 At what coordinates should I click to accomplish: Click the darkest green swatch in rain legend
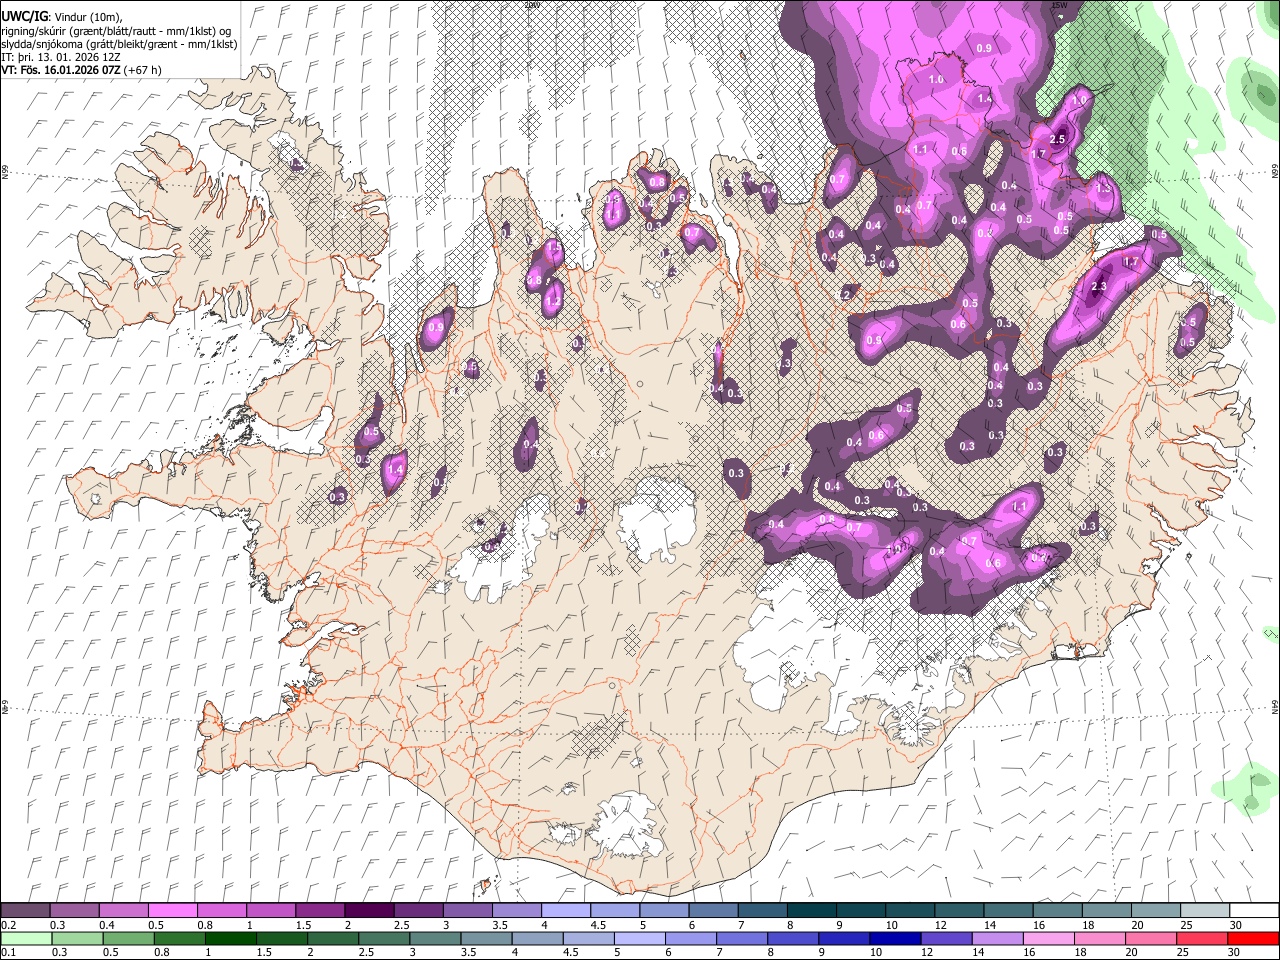pos(230,938)
